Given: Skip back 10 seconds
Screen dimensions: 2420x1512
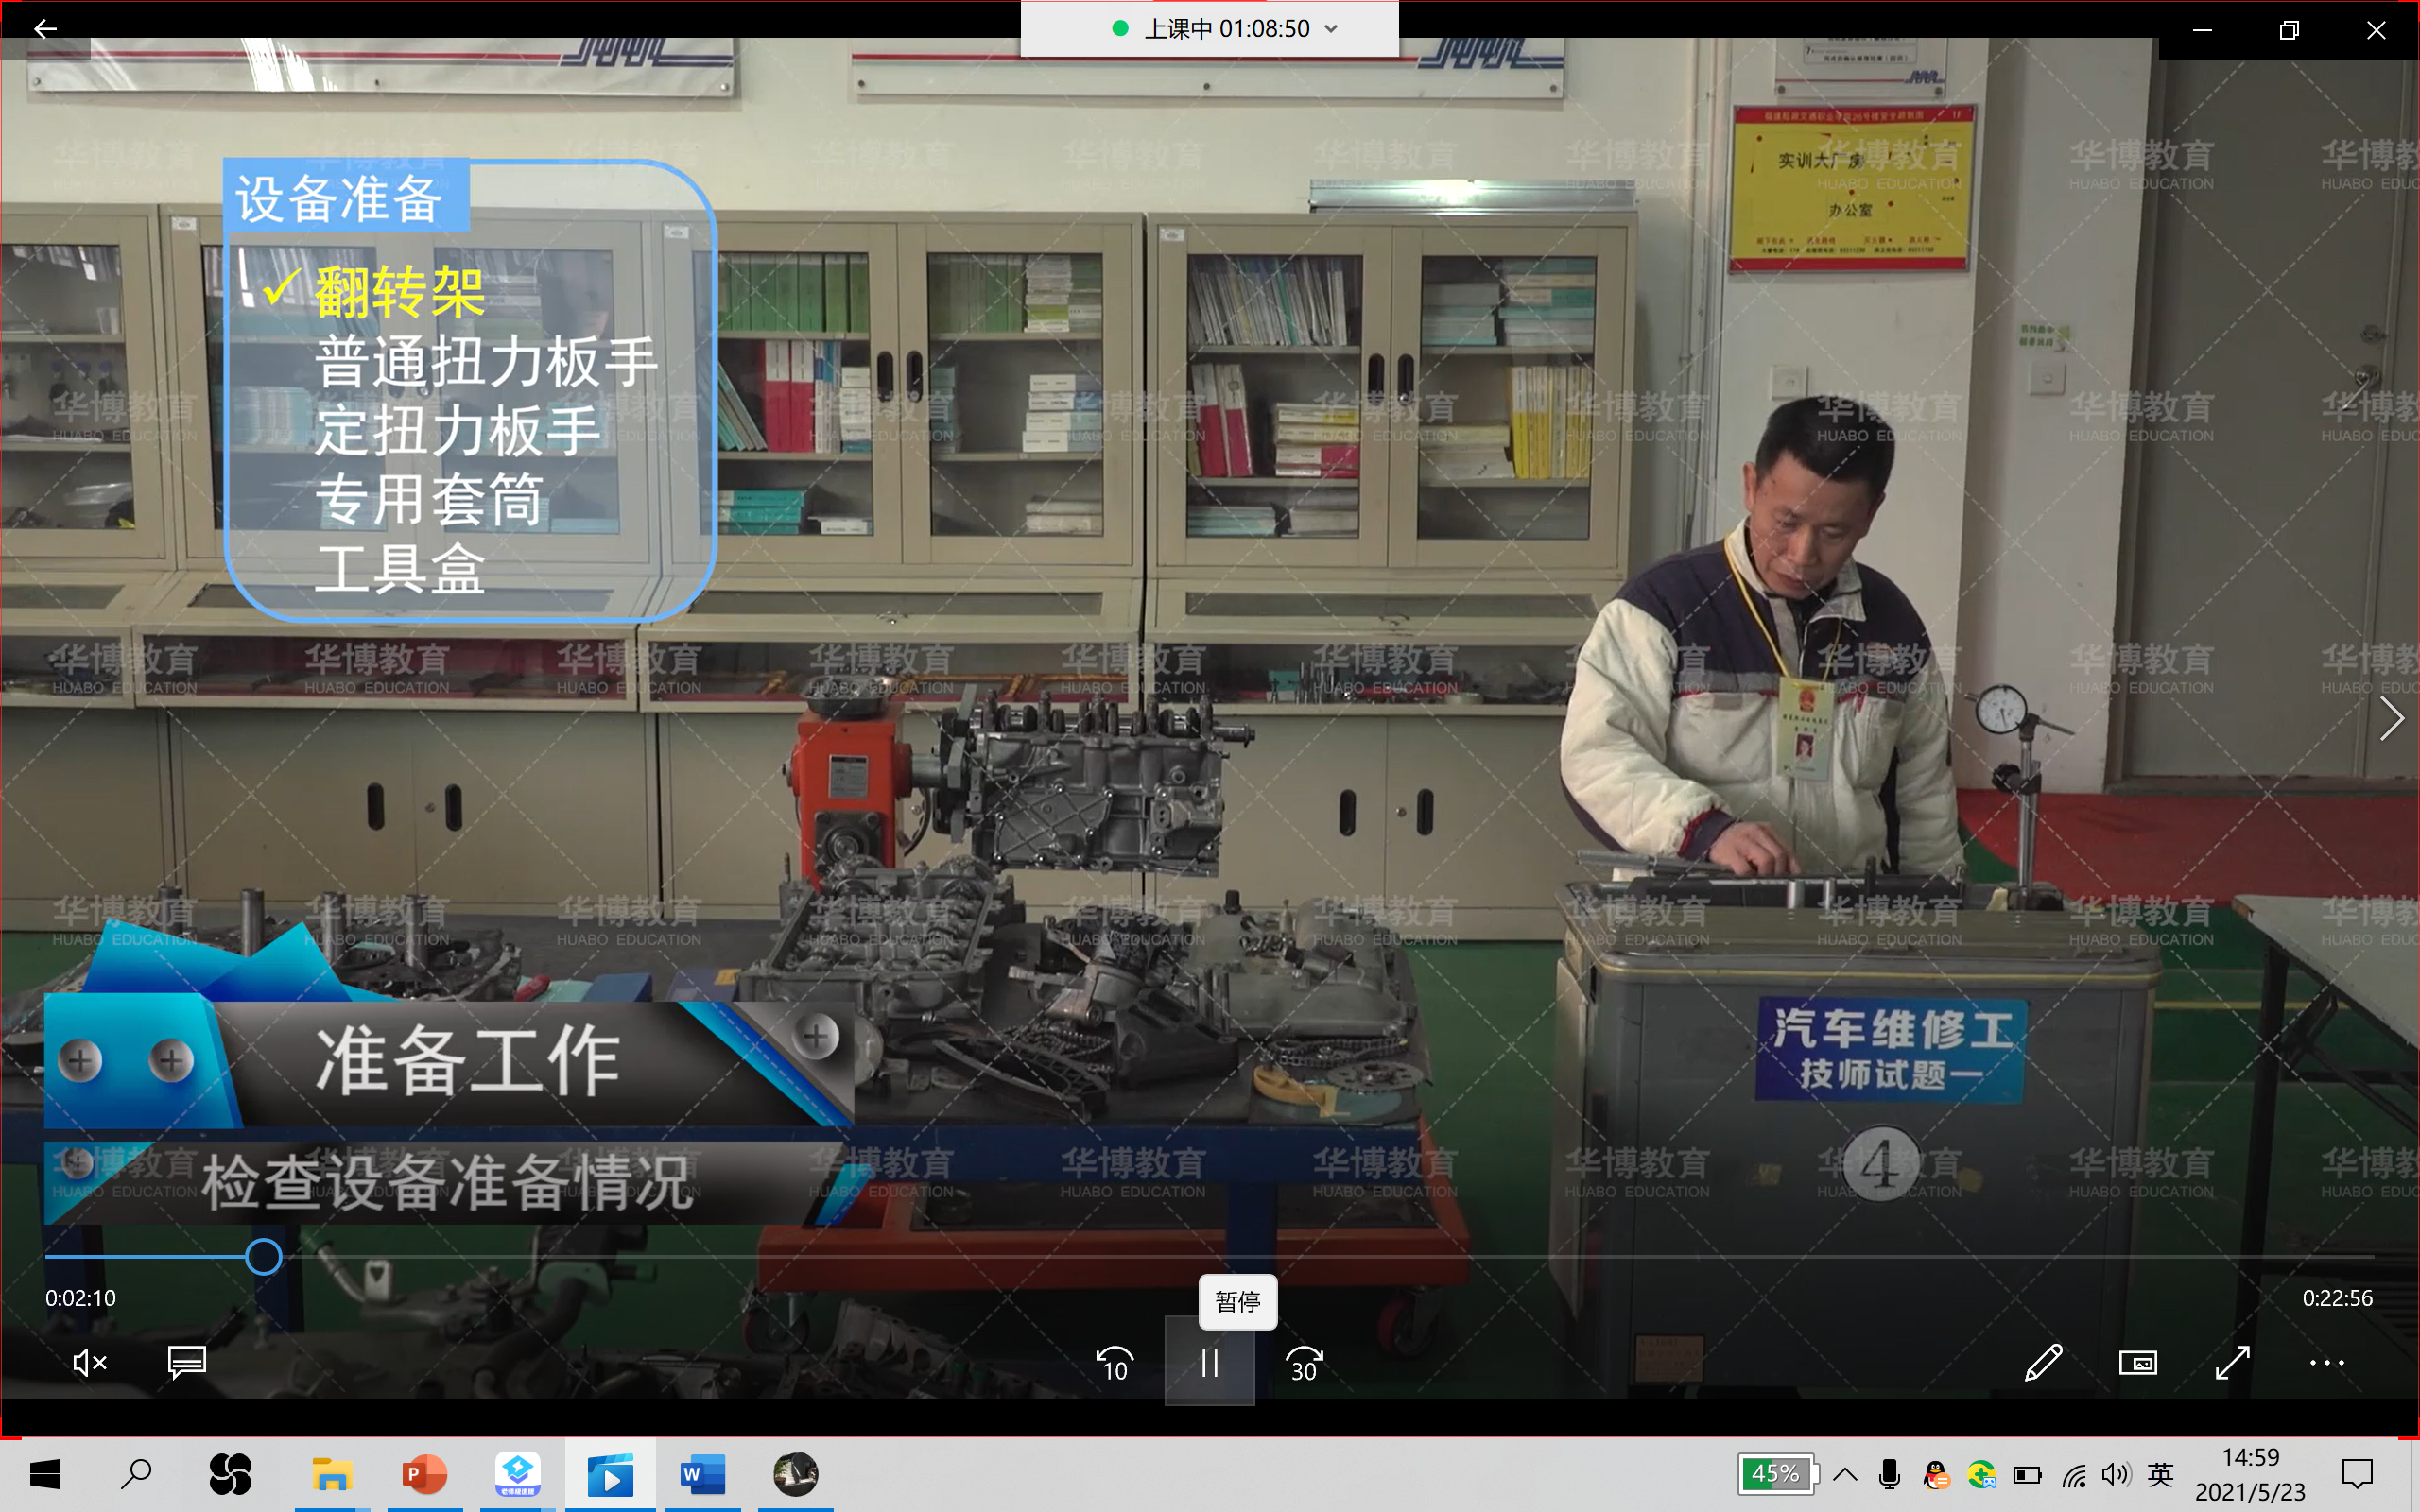Looking at the screenshot, I should pyautogui.click(x=1114, y=1363).
